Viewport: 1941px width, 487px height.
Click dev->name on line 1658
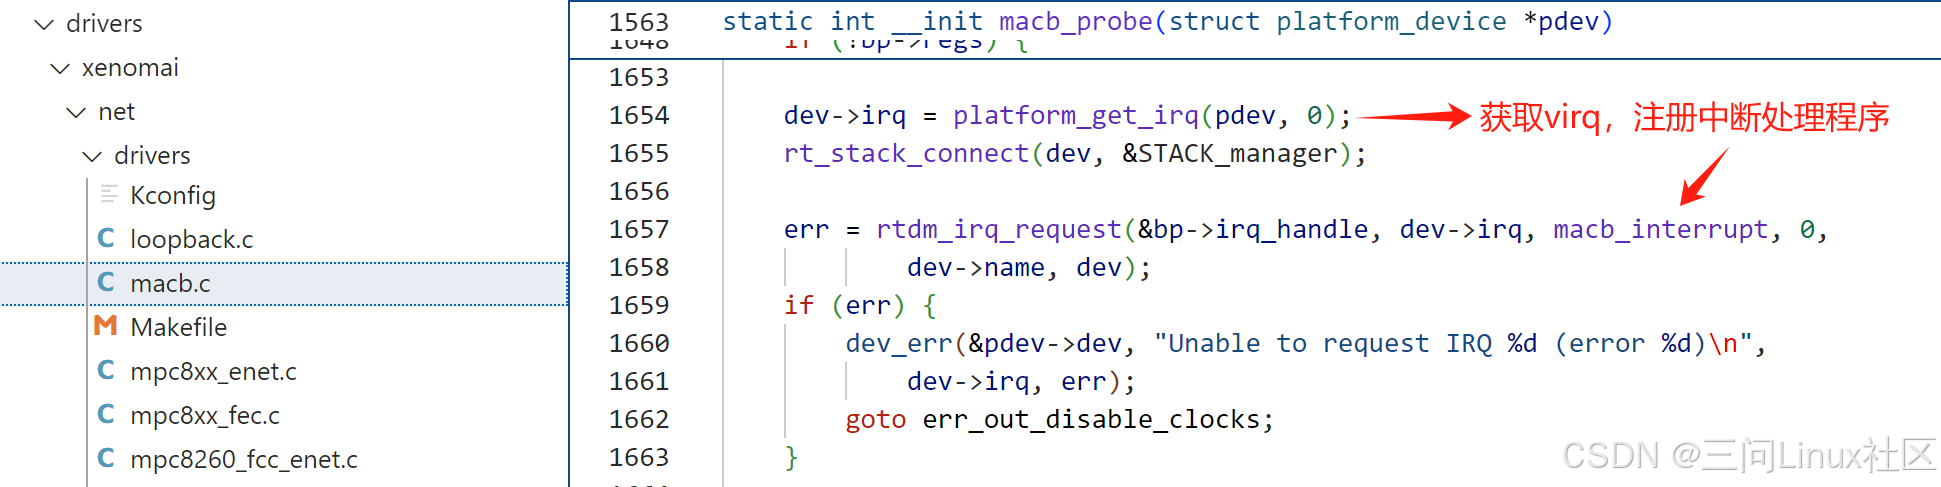point(976,268)
